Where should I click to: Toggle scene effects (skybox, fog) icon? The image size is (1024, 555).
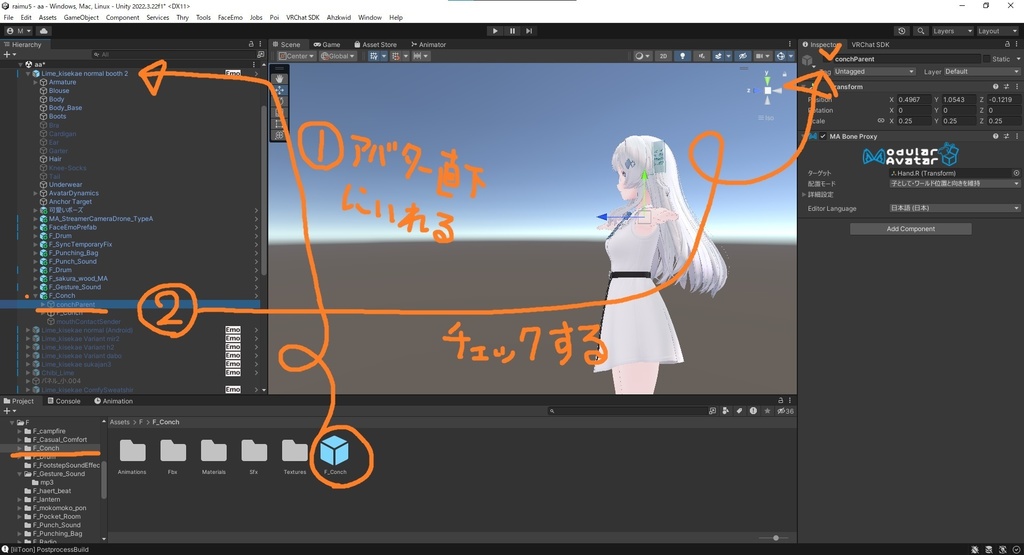720,56
